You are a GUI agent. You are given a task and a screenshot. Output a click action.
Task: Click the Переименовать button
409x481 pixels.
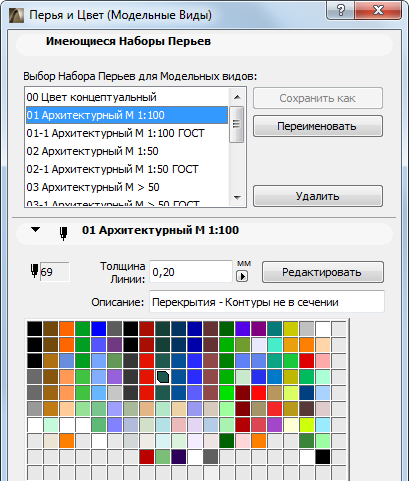coord(318,126)
